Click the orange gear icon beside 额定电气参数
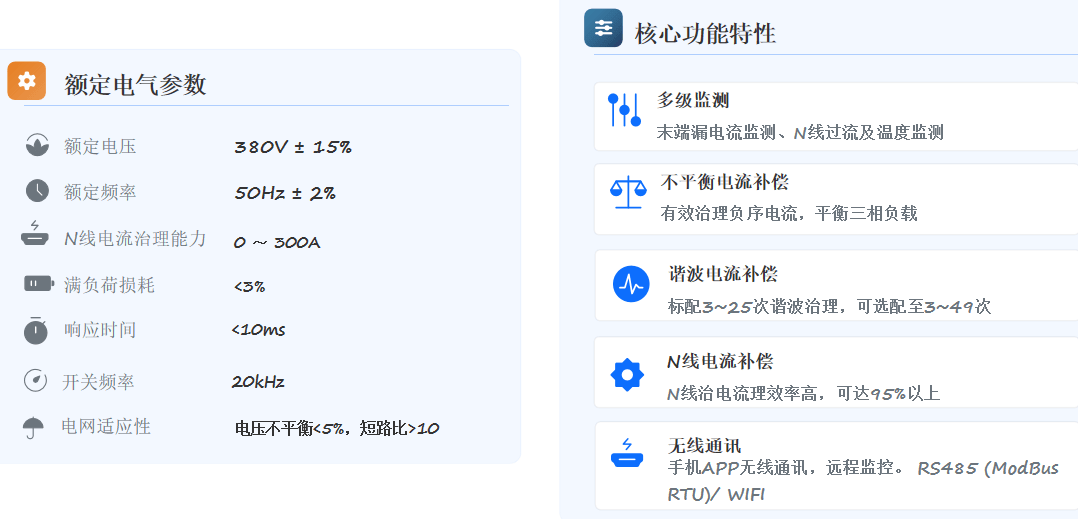Image resolution: width=1078 pixels, height=519 pixels. 27,81
